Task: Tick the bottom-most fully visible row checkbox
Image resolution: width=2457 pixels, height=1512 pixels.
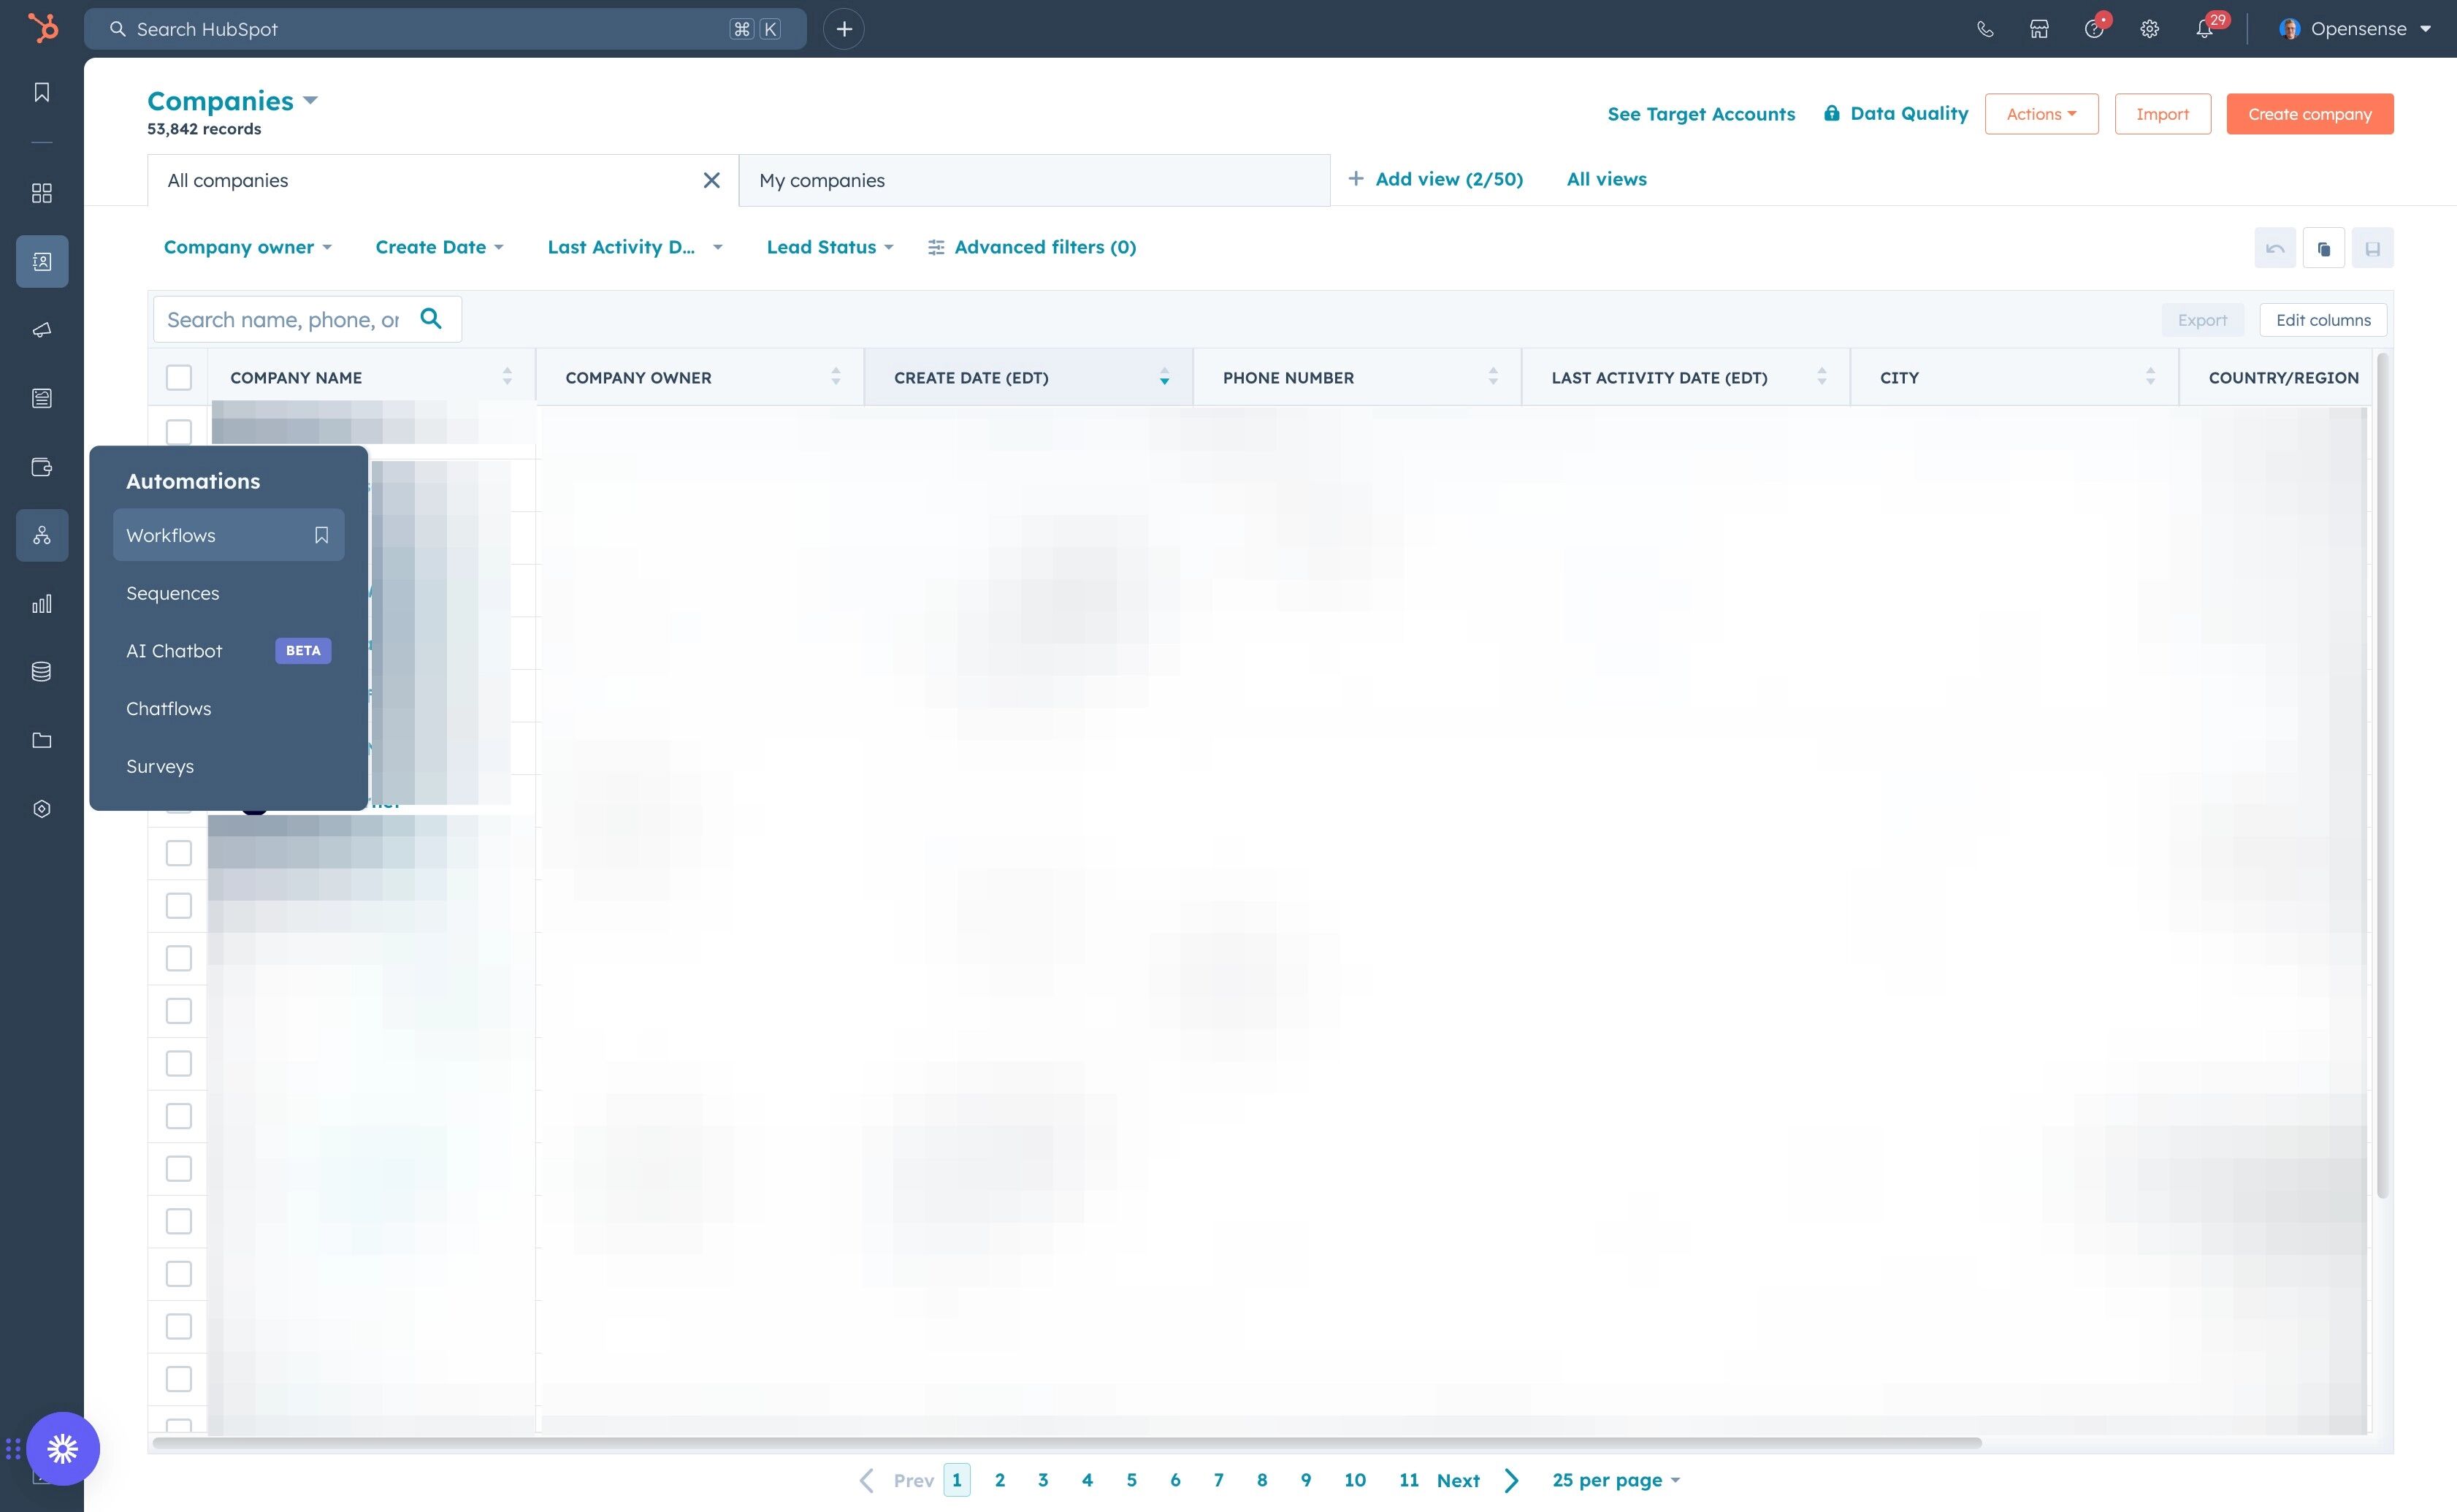Action: pyautogui.click(x=179, y=1379)
